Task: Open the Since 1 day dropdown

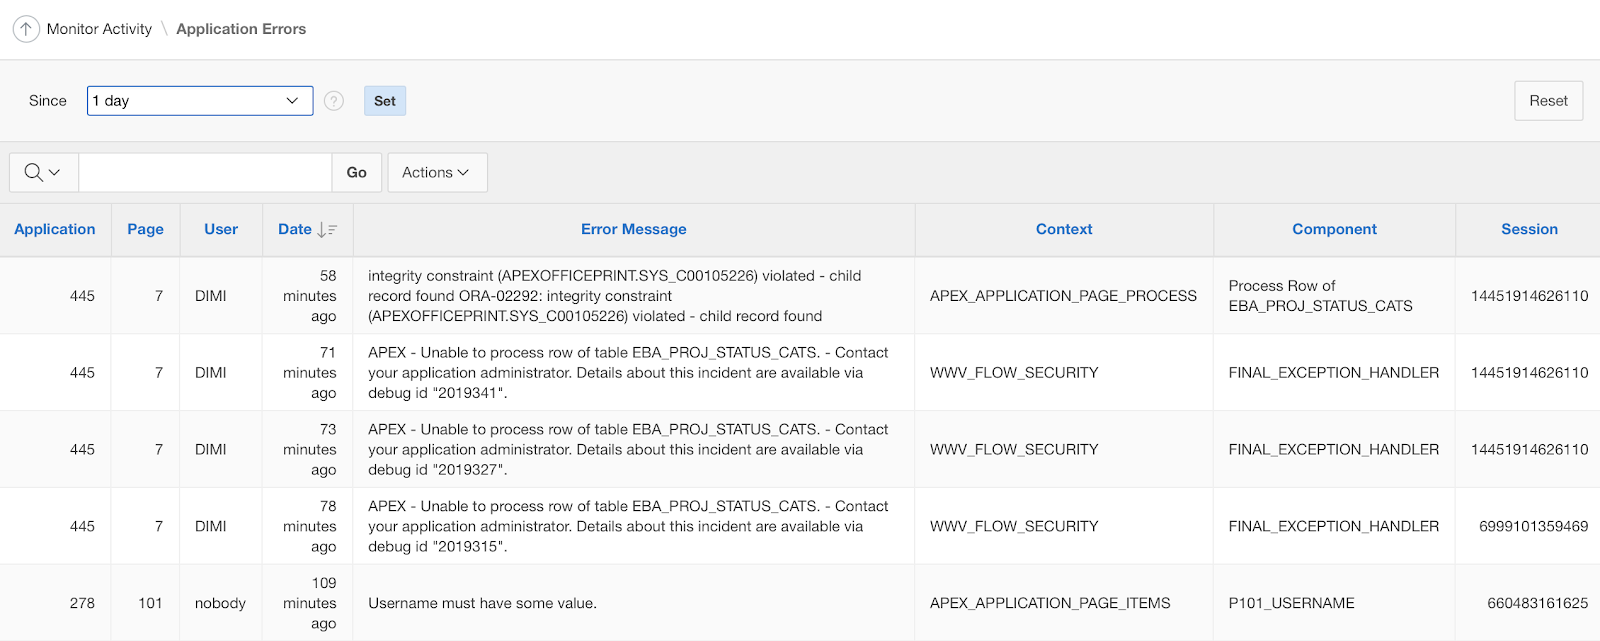Action: point(200,101)
